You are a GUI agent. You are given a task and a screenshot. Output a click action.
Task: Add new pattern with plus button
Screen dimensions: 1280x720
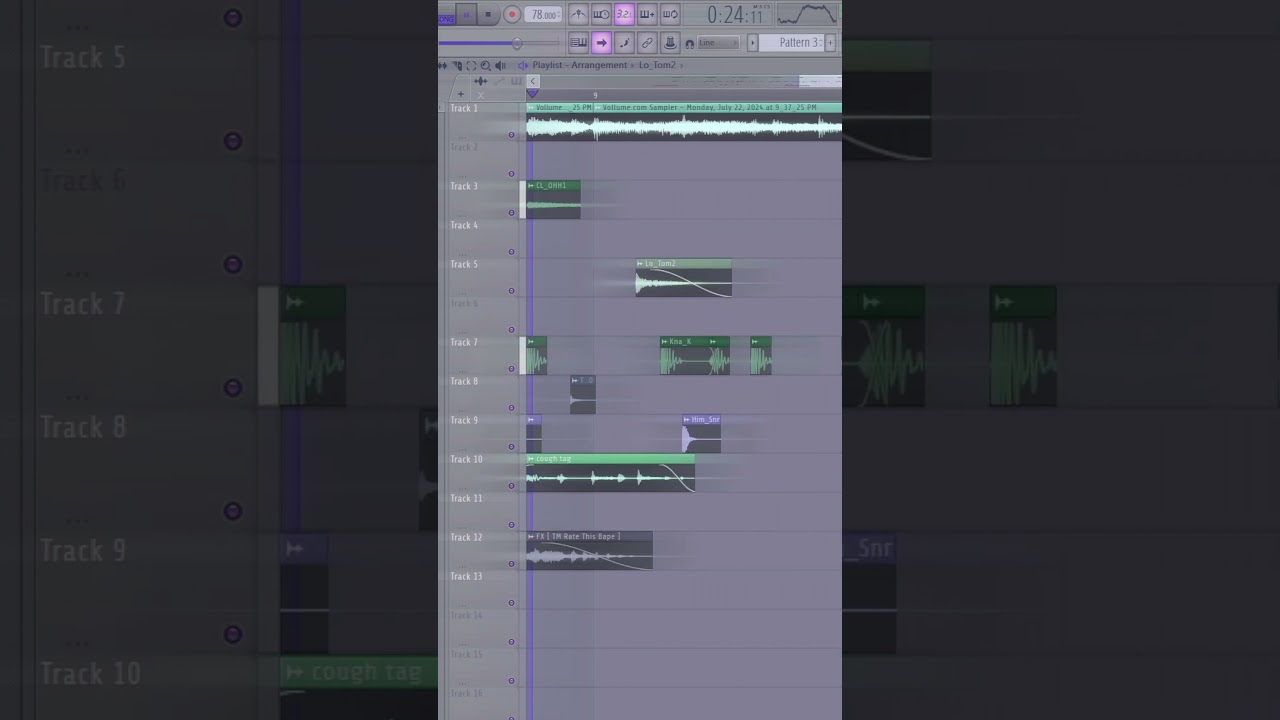click(x=830, y=42)
